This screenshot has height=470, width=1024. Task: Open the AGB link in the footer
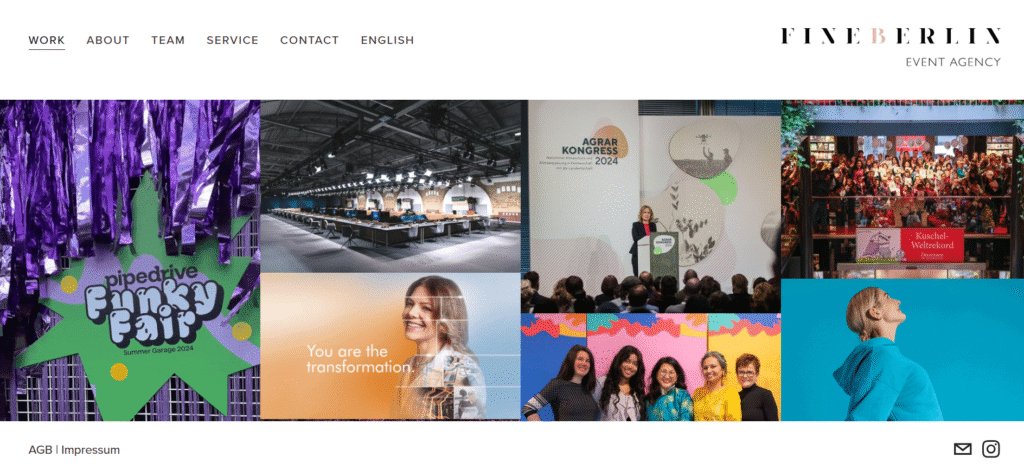coord(40,450)
